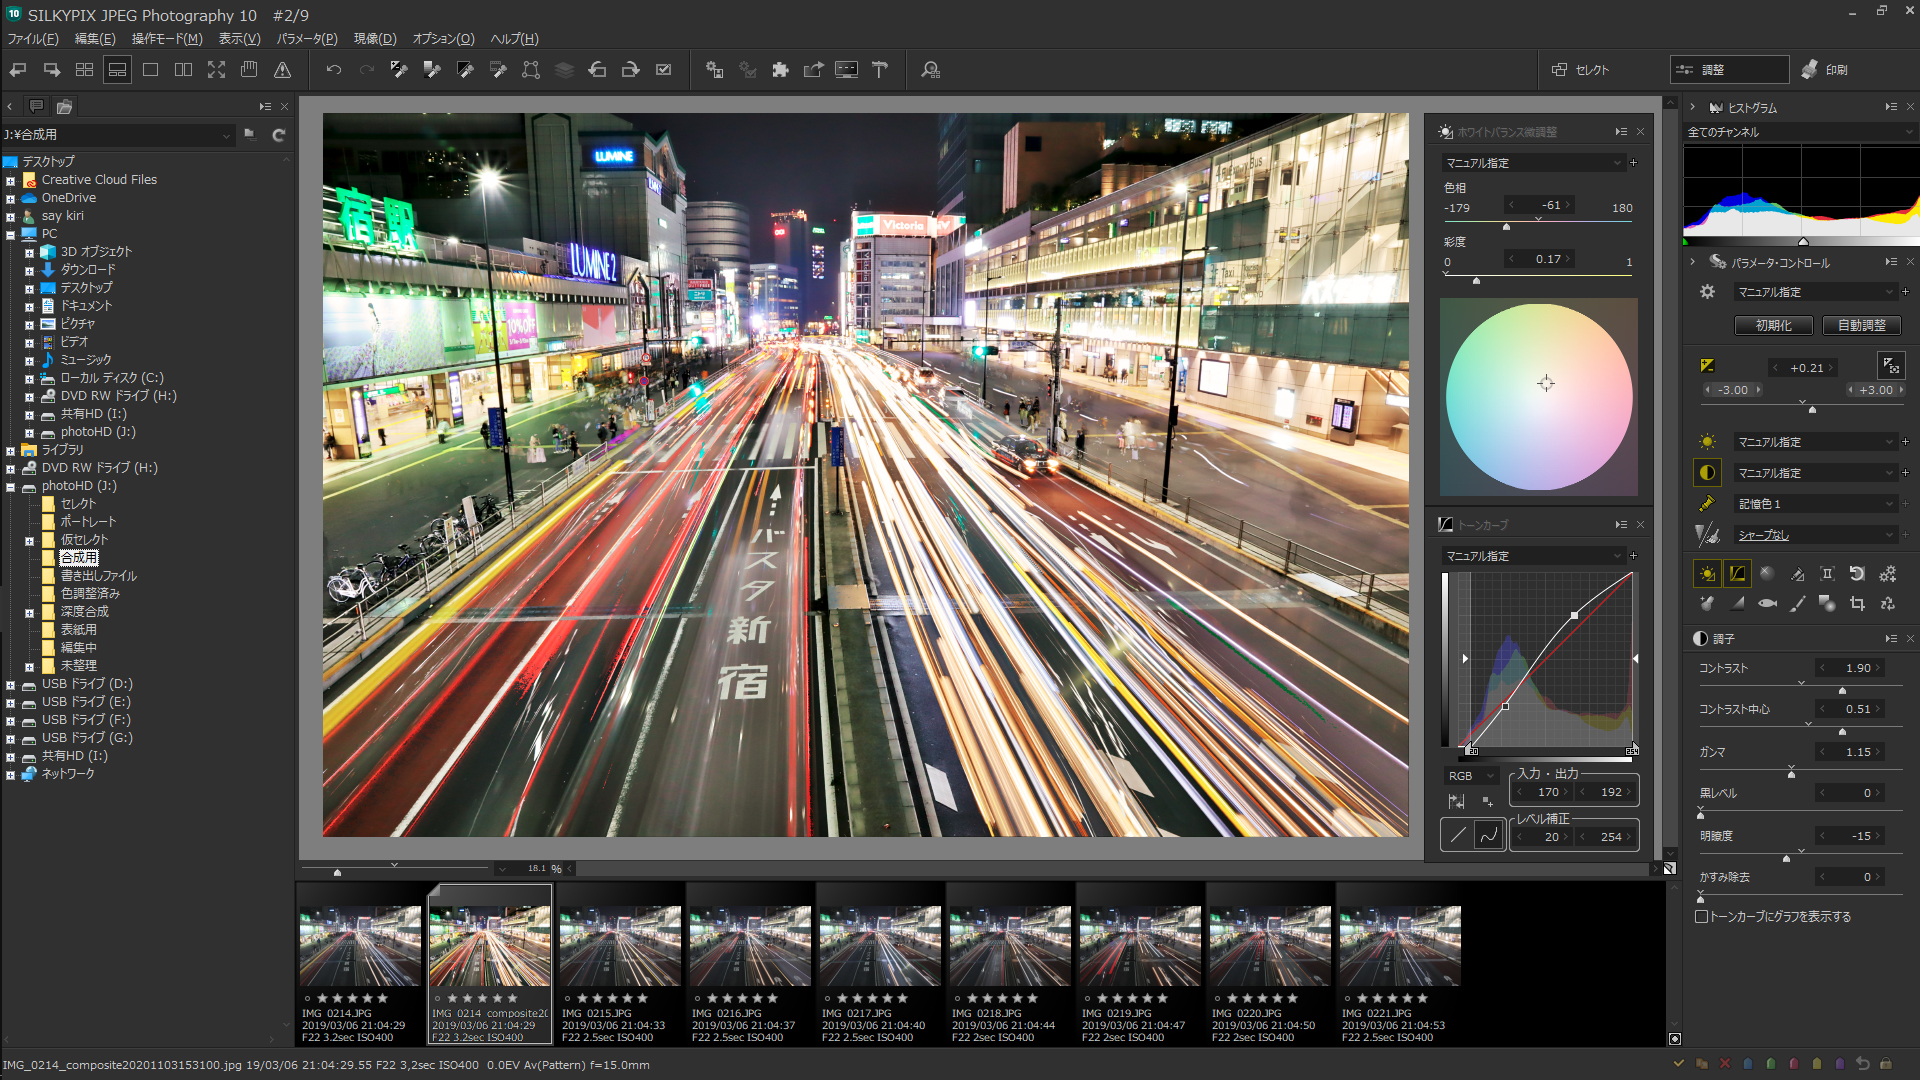
Task: Open the white balance adjustment tool icon
Action: [x=1446, y=131]
